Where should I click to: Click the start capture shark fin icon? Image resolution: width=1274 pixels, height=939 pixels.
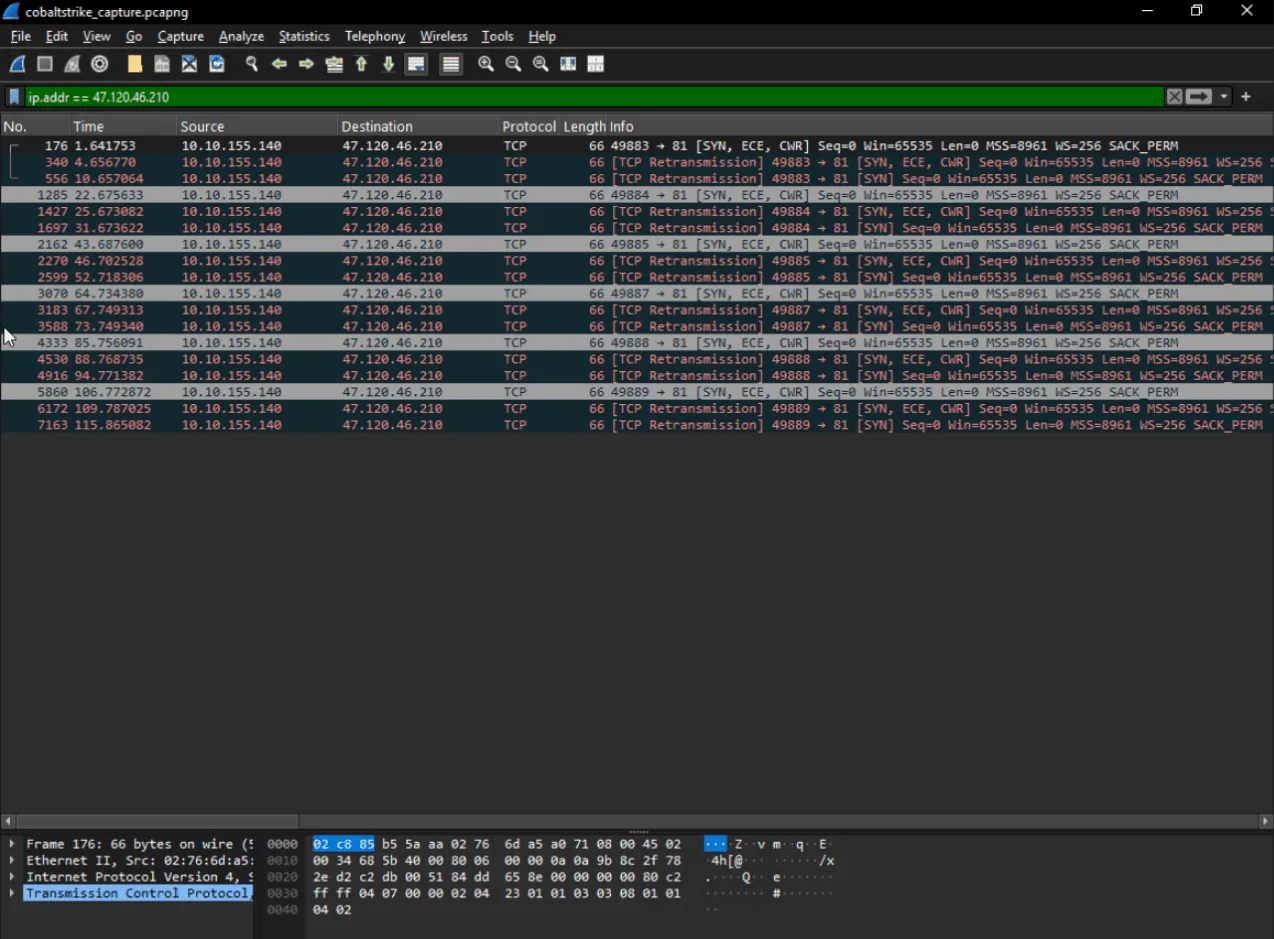coord(17,64)
